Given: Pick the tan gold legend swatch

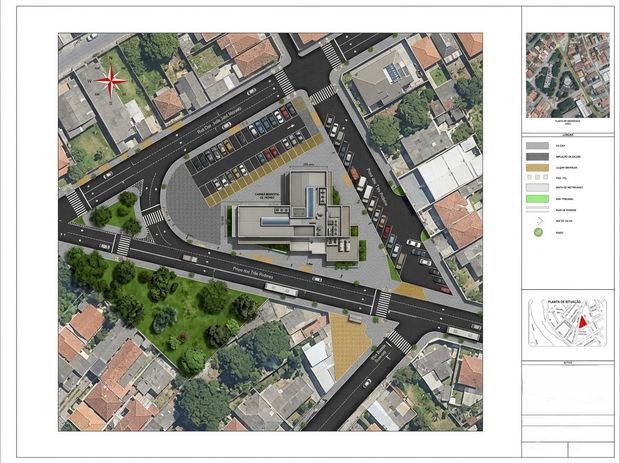Looking at the screenshot, I should pos(537,168).
